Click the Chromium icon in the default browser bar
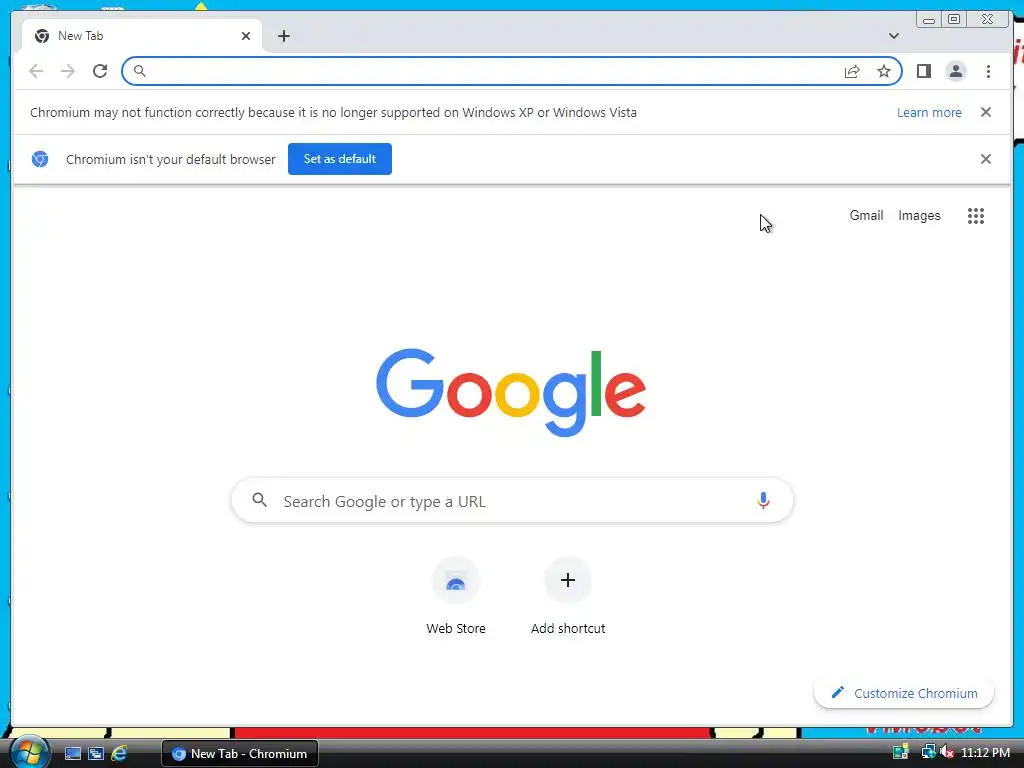The image size is (1024, 768). [40, 159]
